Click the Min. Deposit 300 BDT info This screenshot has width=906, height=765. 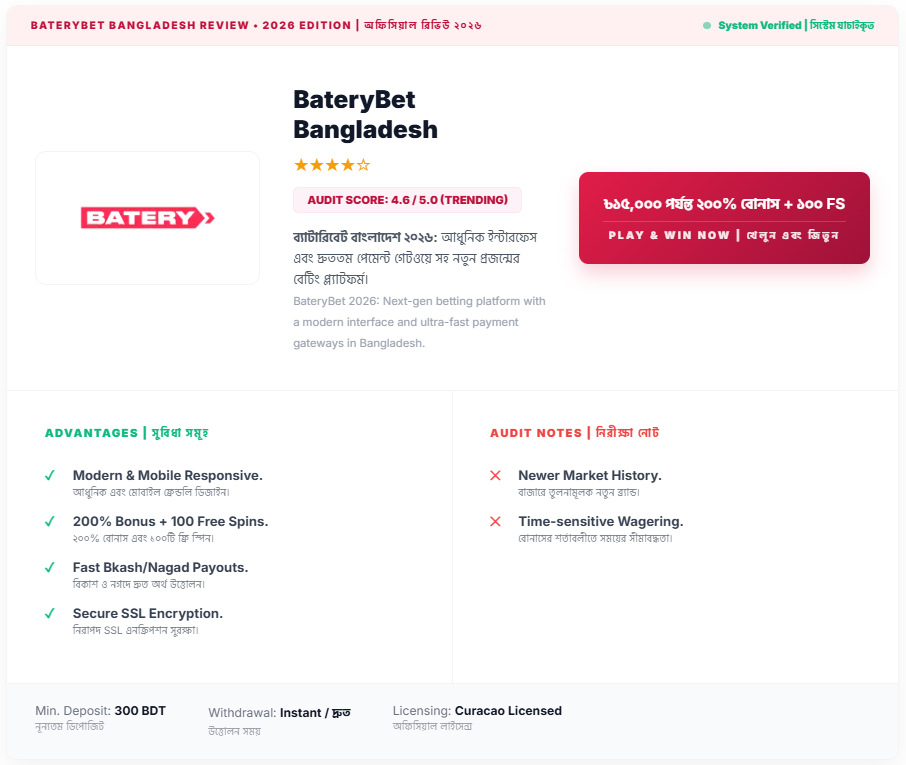[100, 711]
